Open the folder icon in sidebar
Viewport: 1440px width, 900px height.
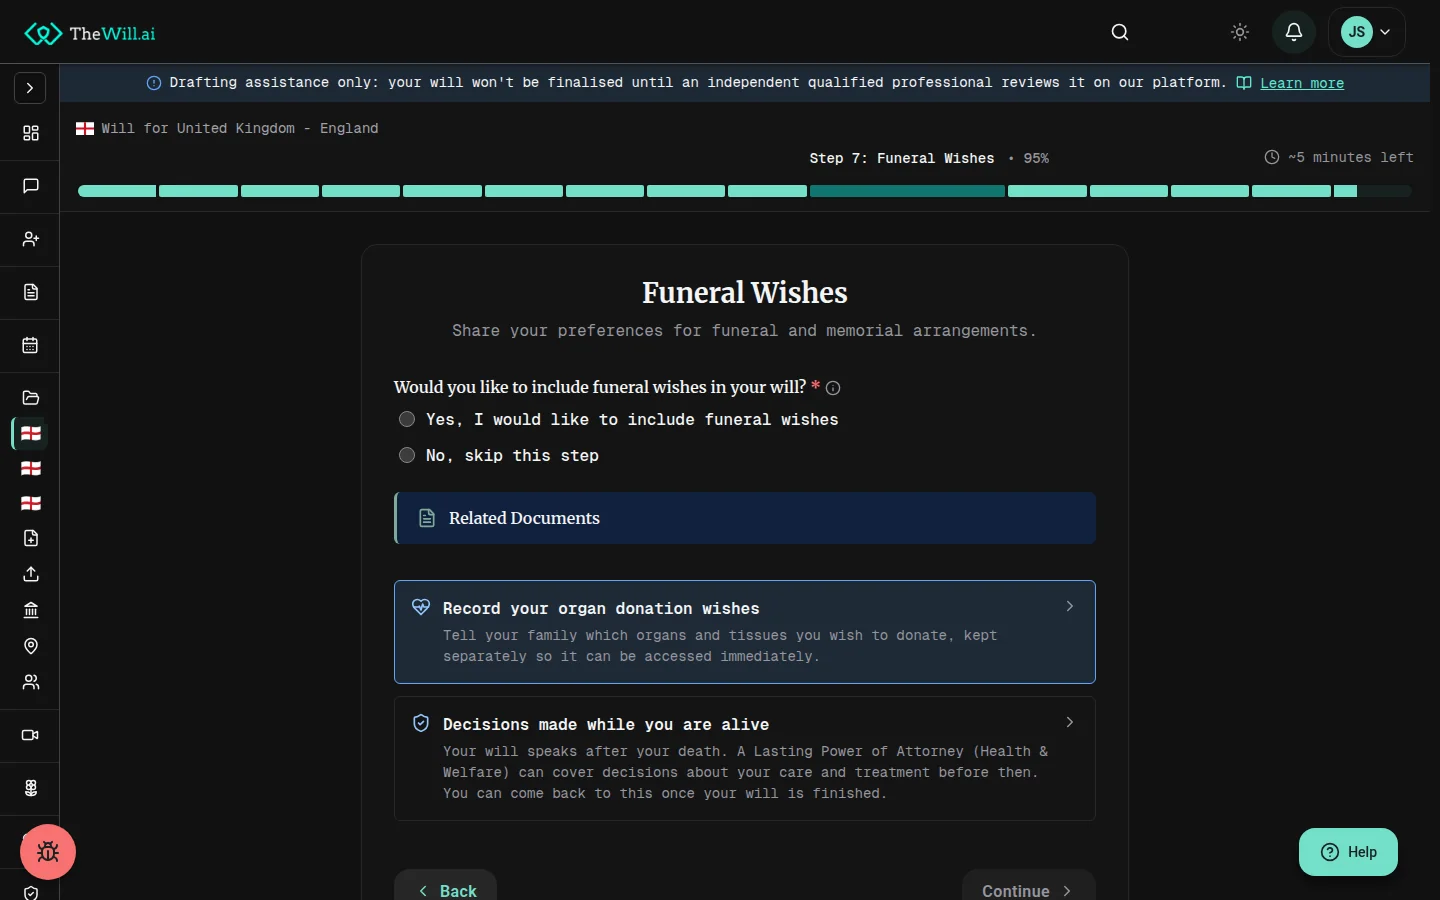coord(31,398)
